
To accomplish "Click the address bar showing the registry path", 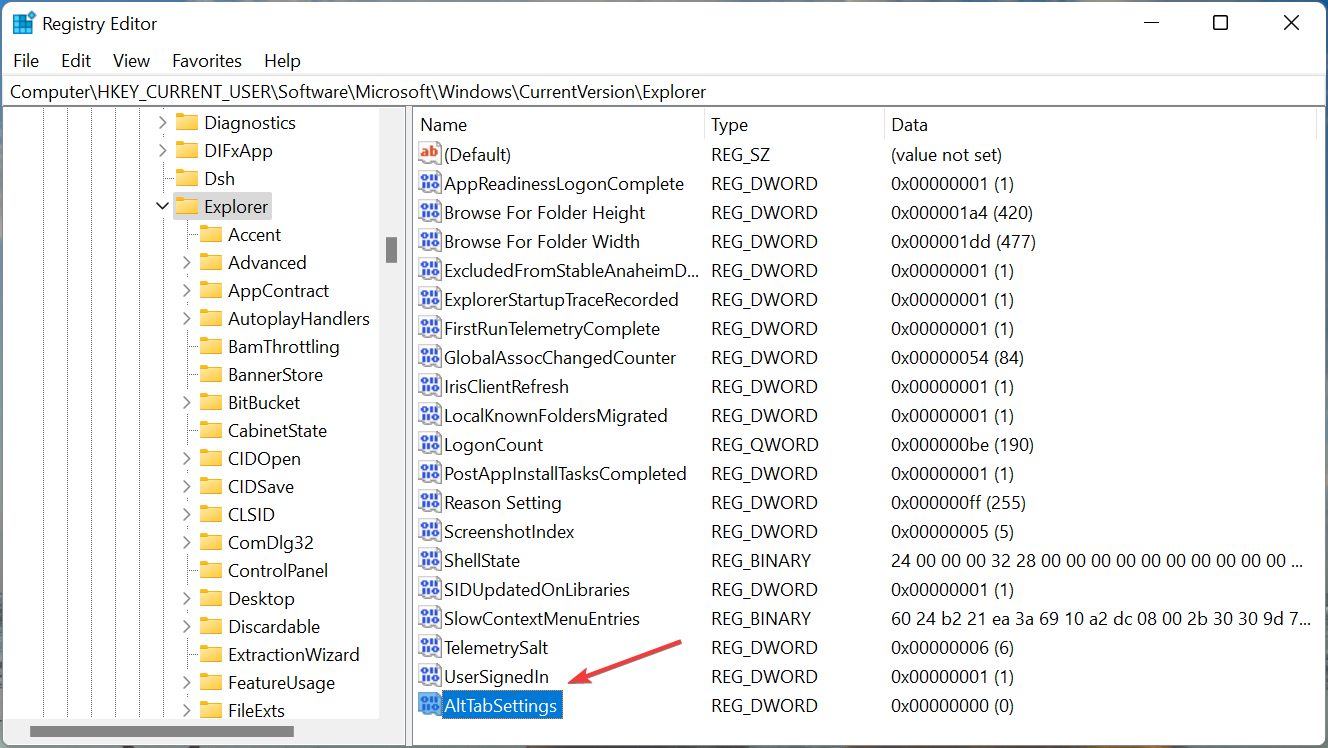I will (350, 91).
